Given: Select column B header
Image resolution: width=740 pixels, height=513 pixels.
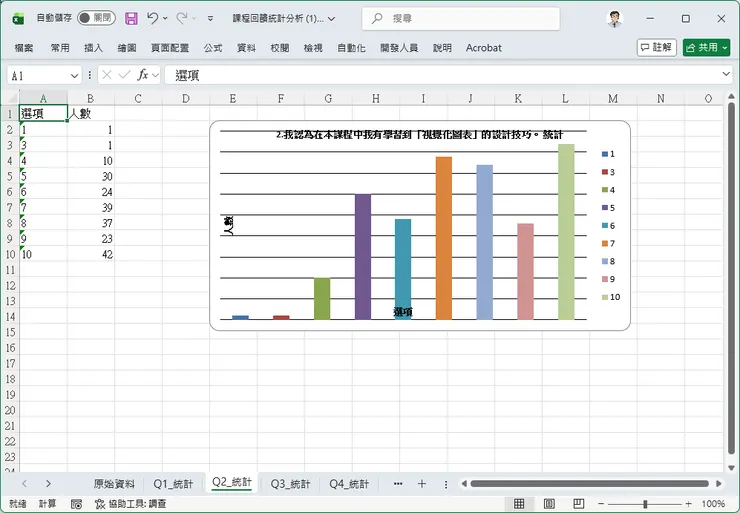Looking at the screenshot, I should coord(90,98).
